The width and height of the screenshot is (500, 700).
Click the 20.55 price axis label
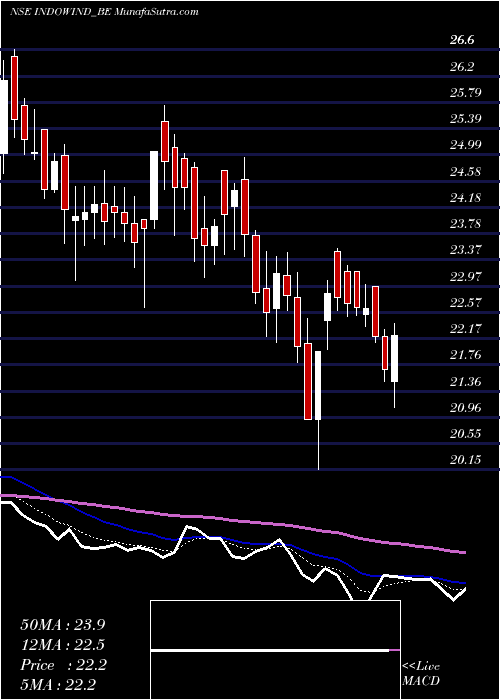465,433
